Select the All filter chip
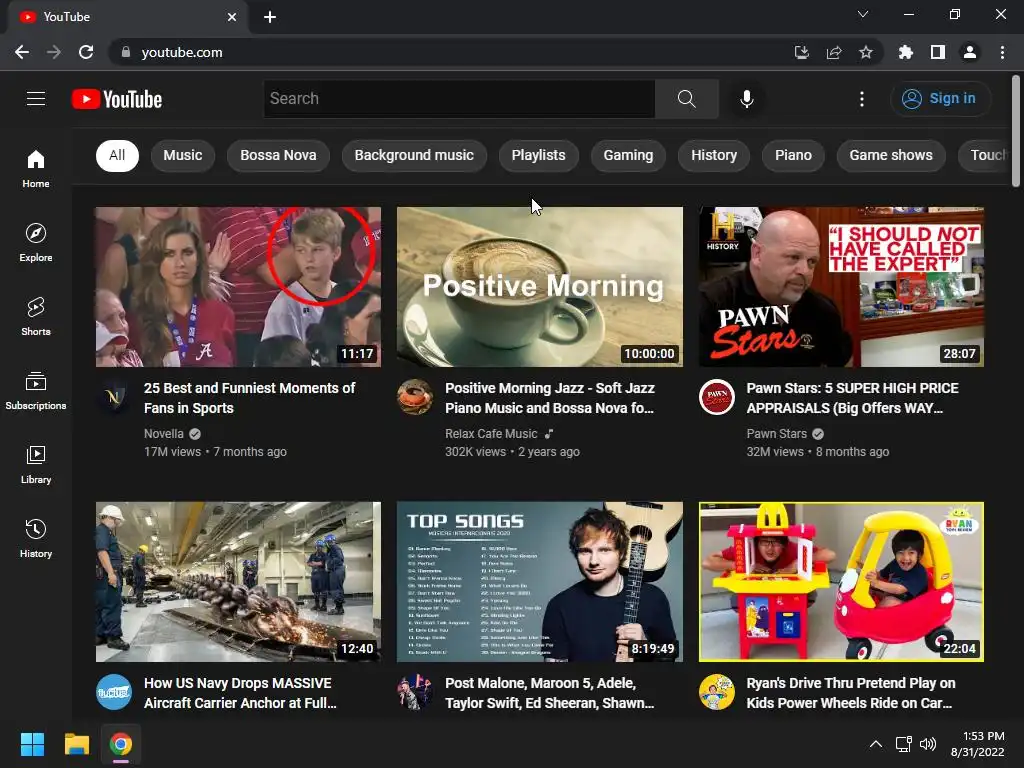The width and height of the screenshot is (1024, 768). tap(117, 155)
